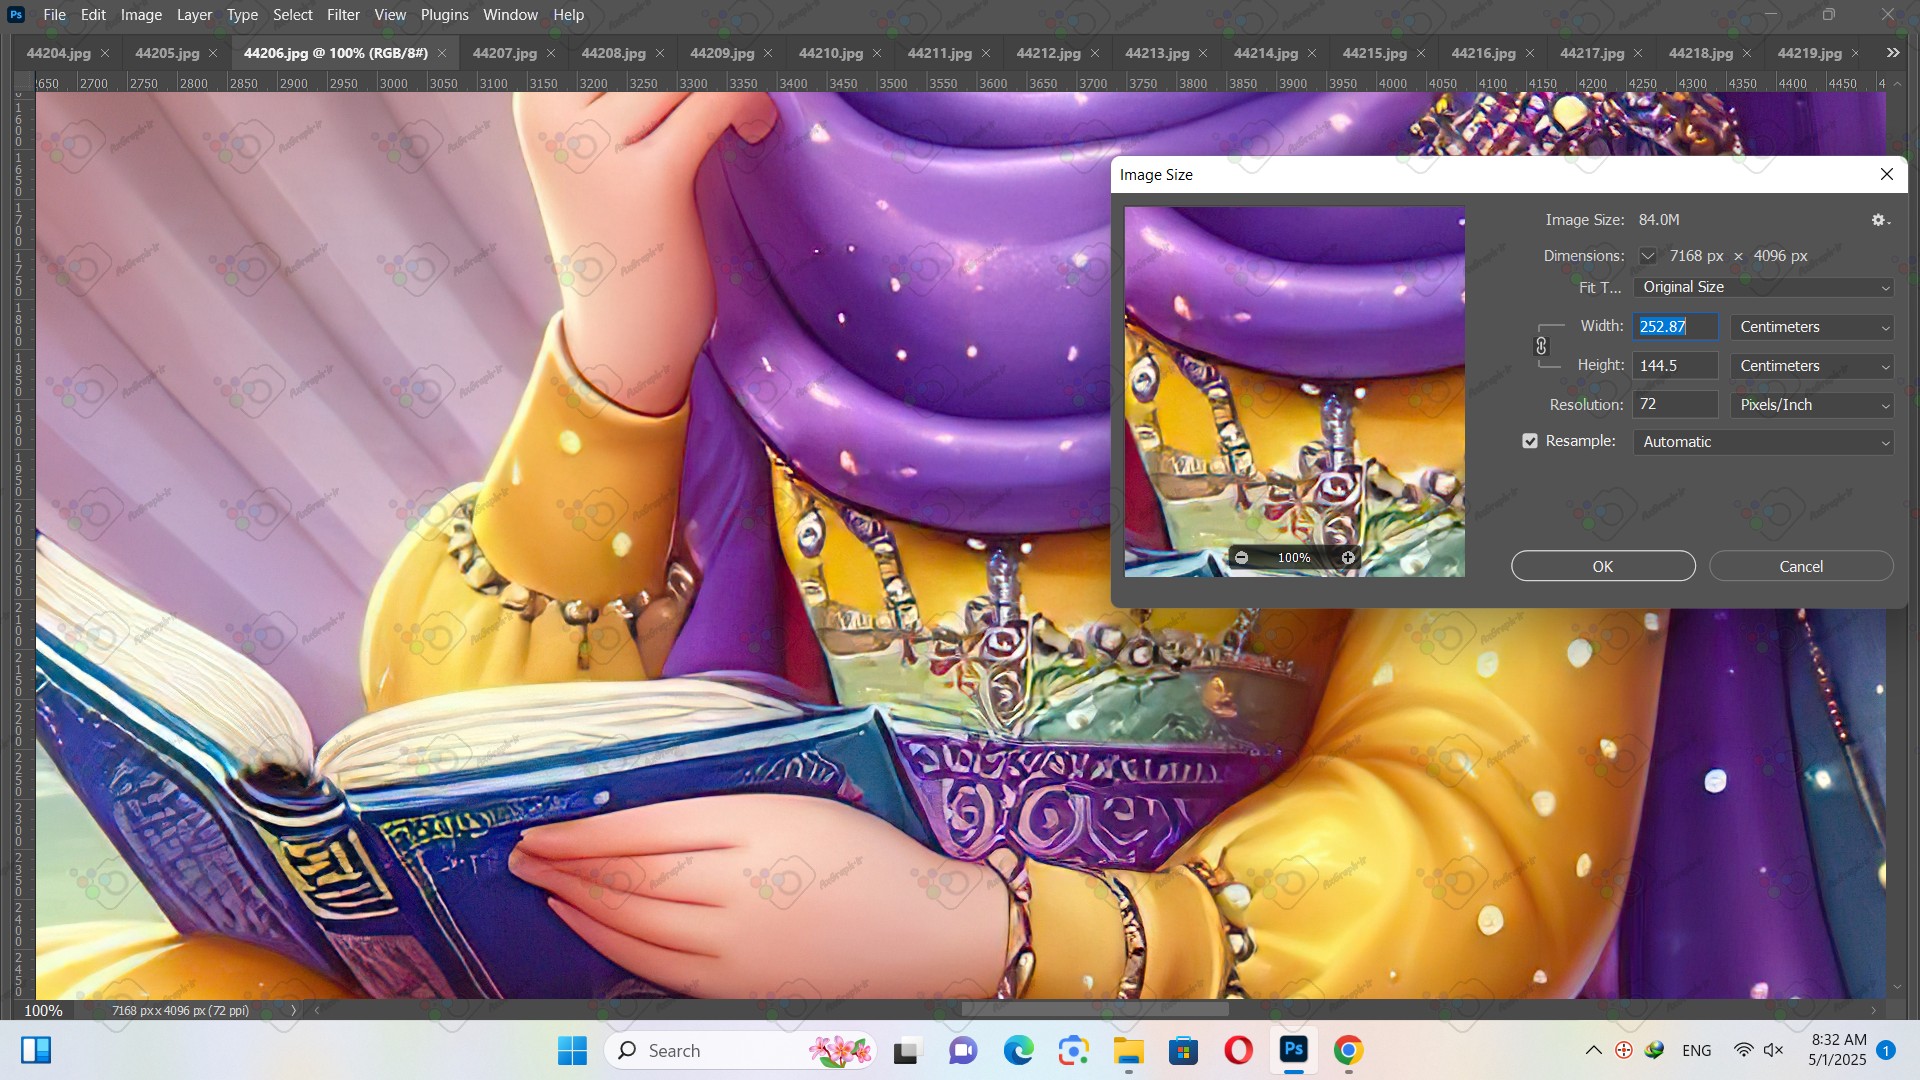Open File Explorer from the taskbar
This screenshot has width=1920, height=1080.
(1128, 1050)
